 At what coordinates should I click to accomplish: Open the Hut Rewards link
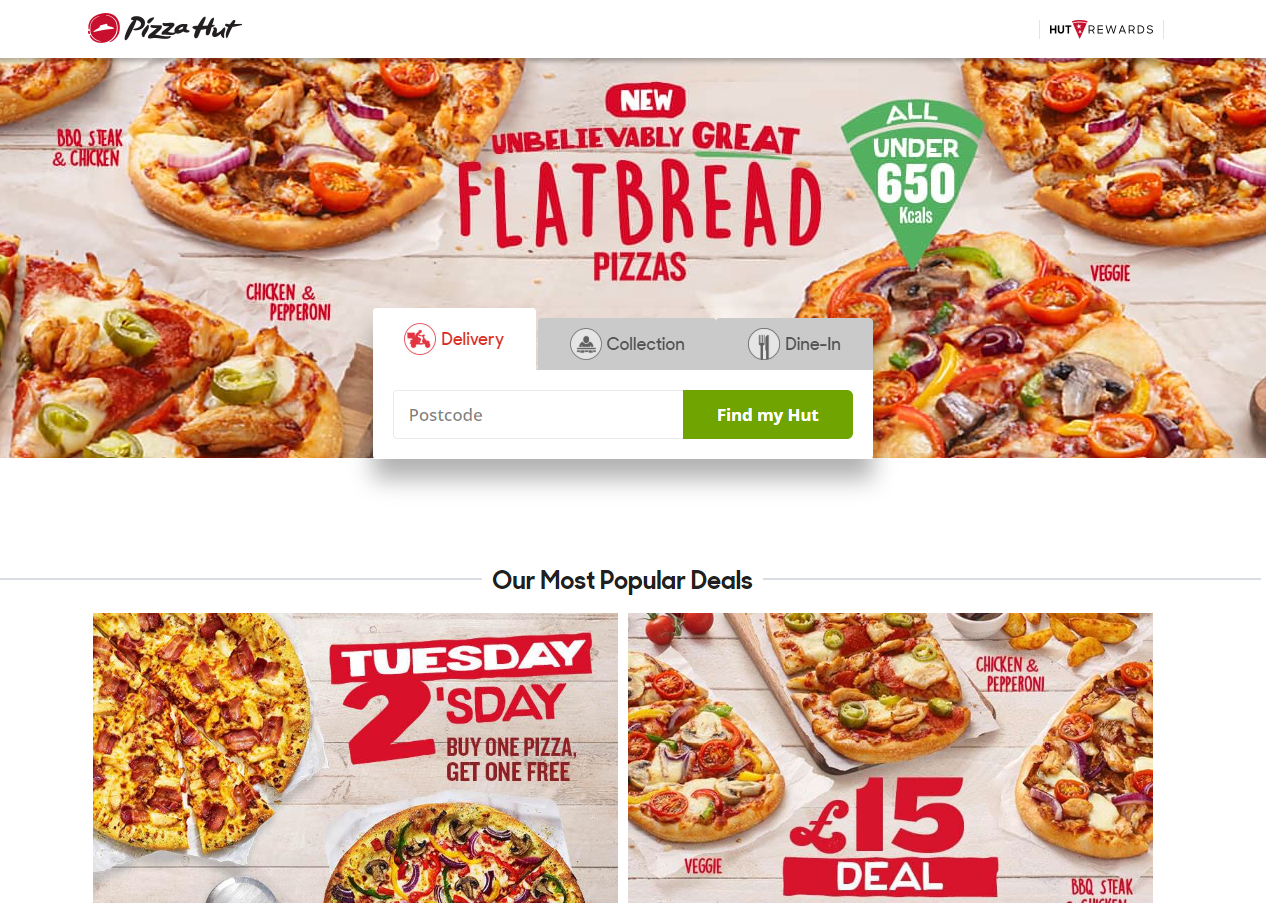[1101, 29]
